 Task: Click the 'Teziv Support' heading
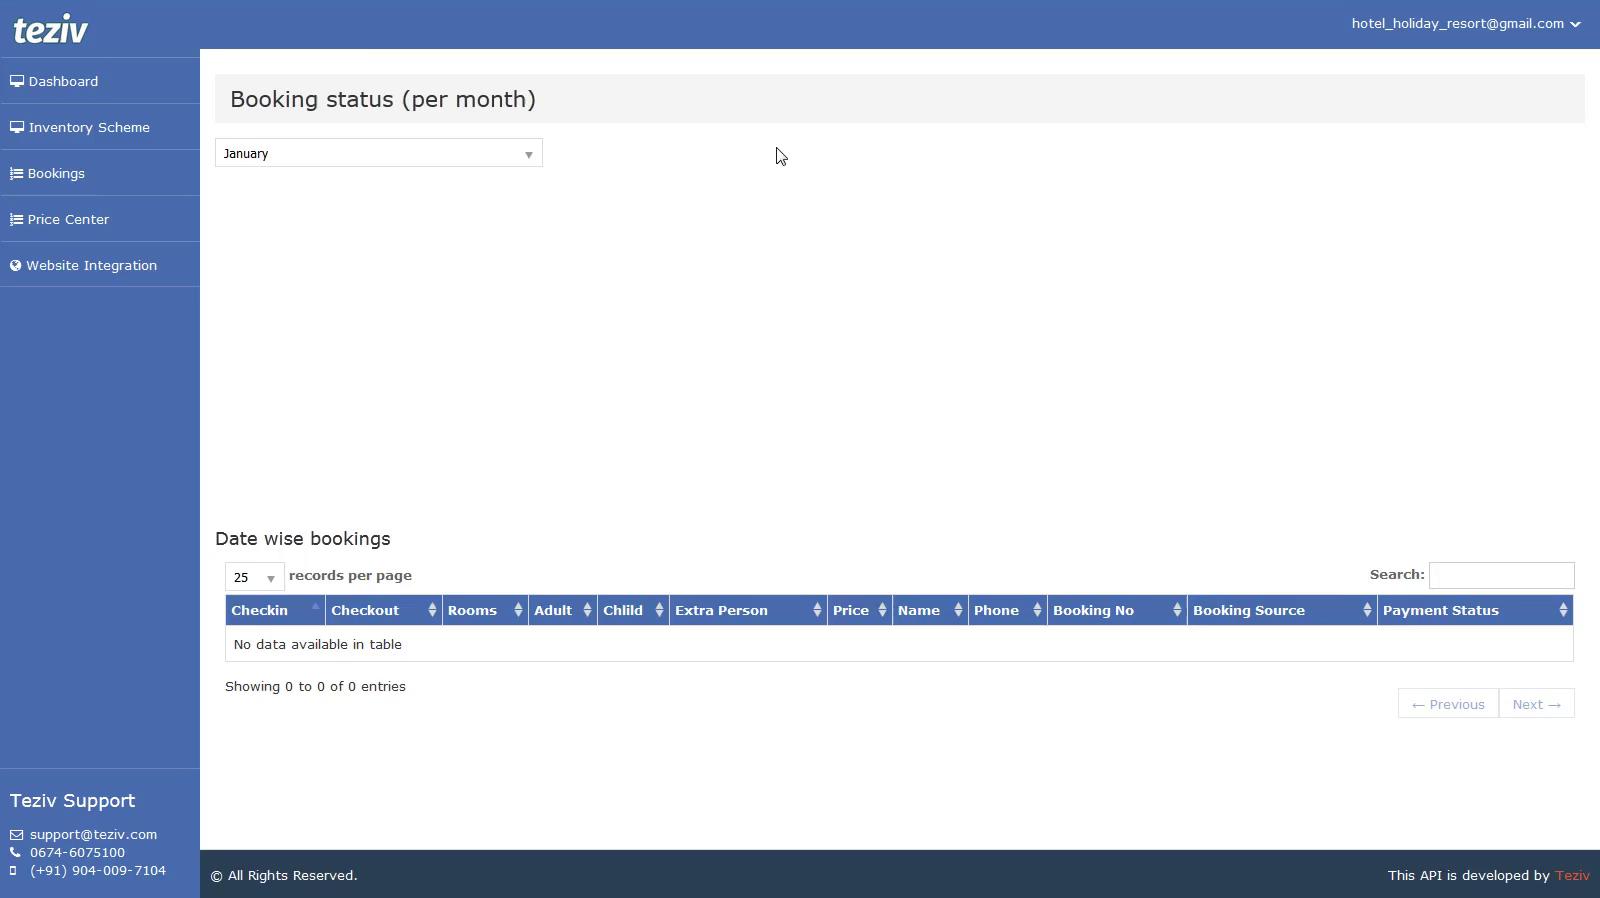pyautogui.click(x=72, y=800)
